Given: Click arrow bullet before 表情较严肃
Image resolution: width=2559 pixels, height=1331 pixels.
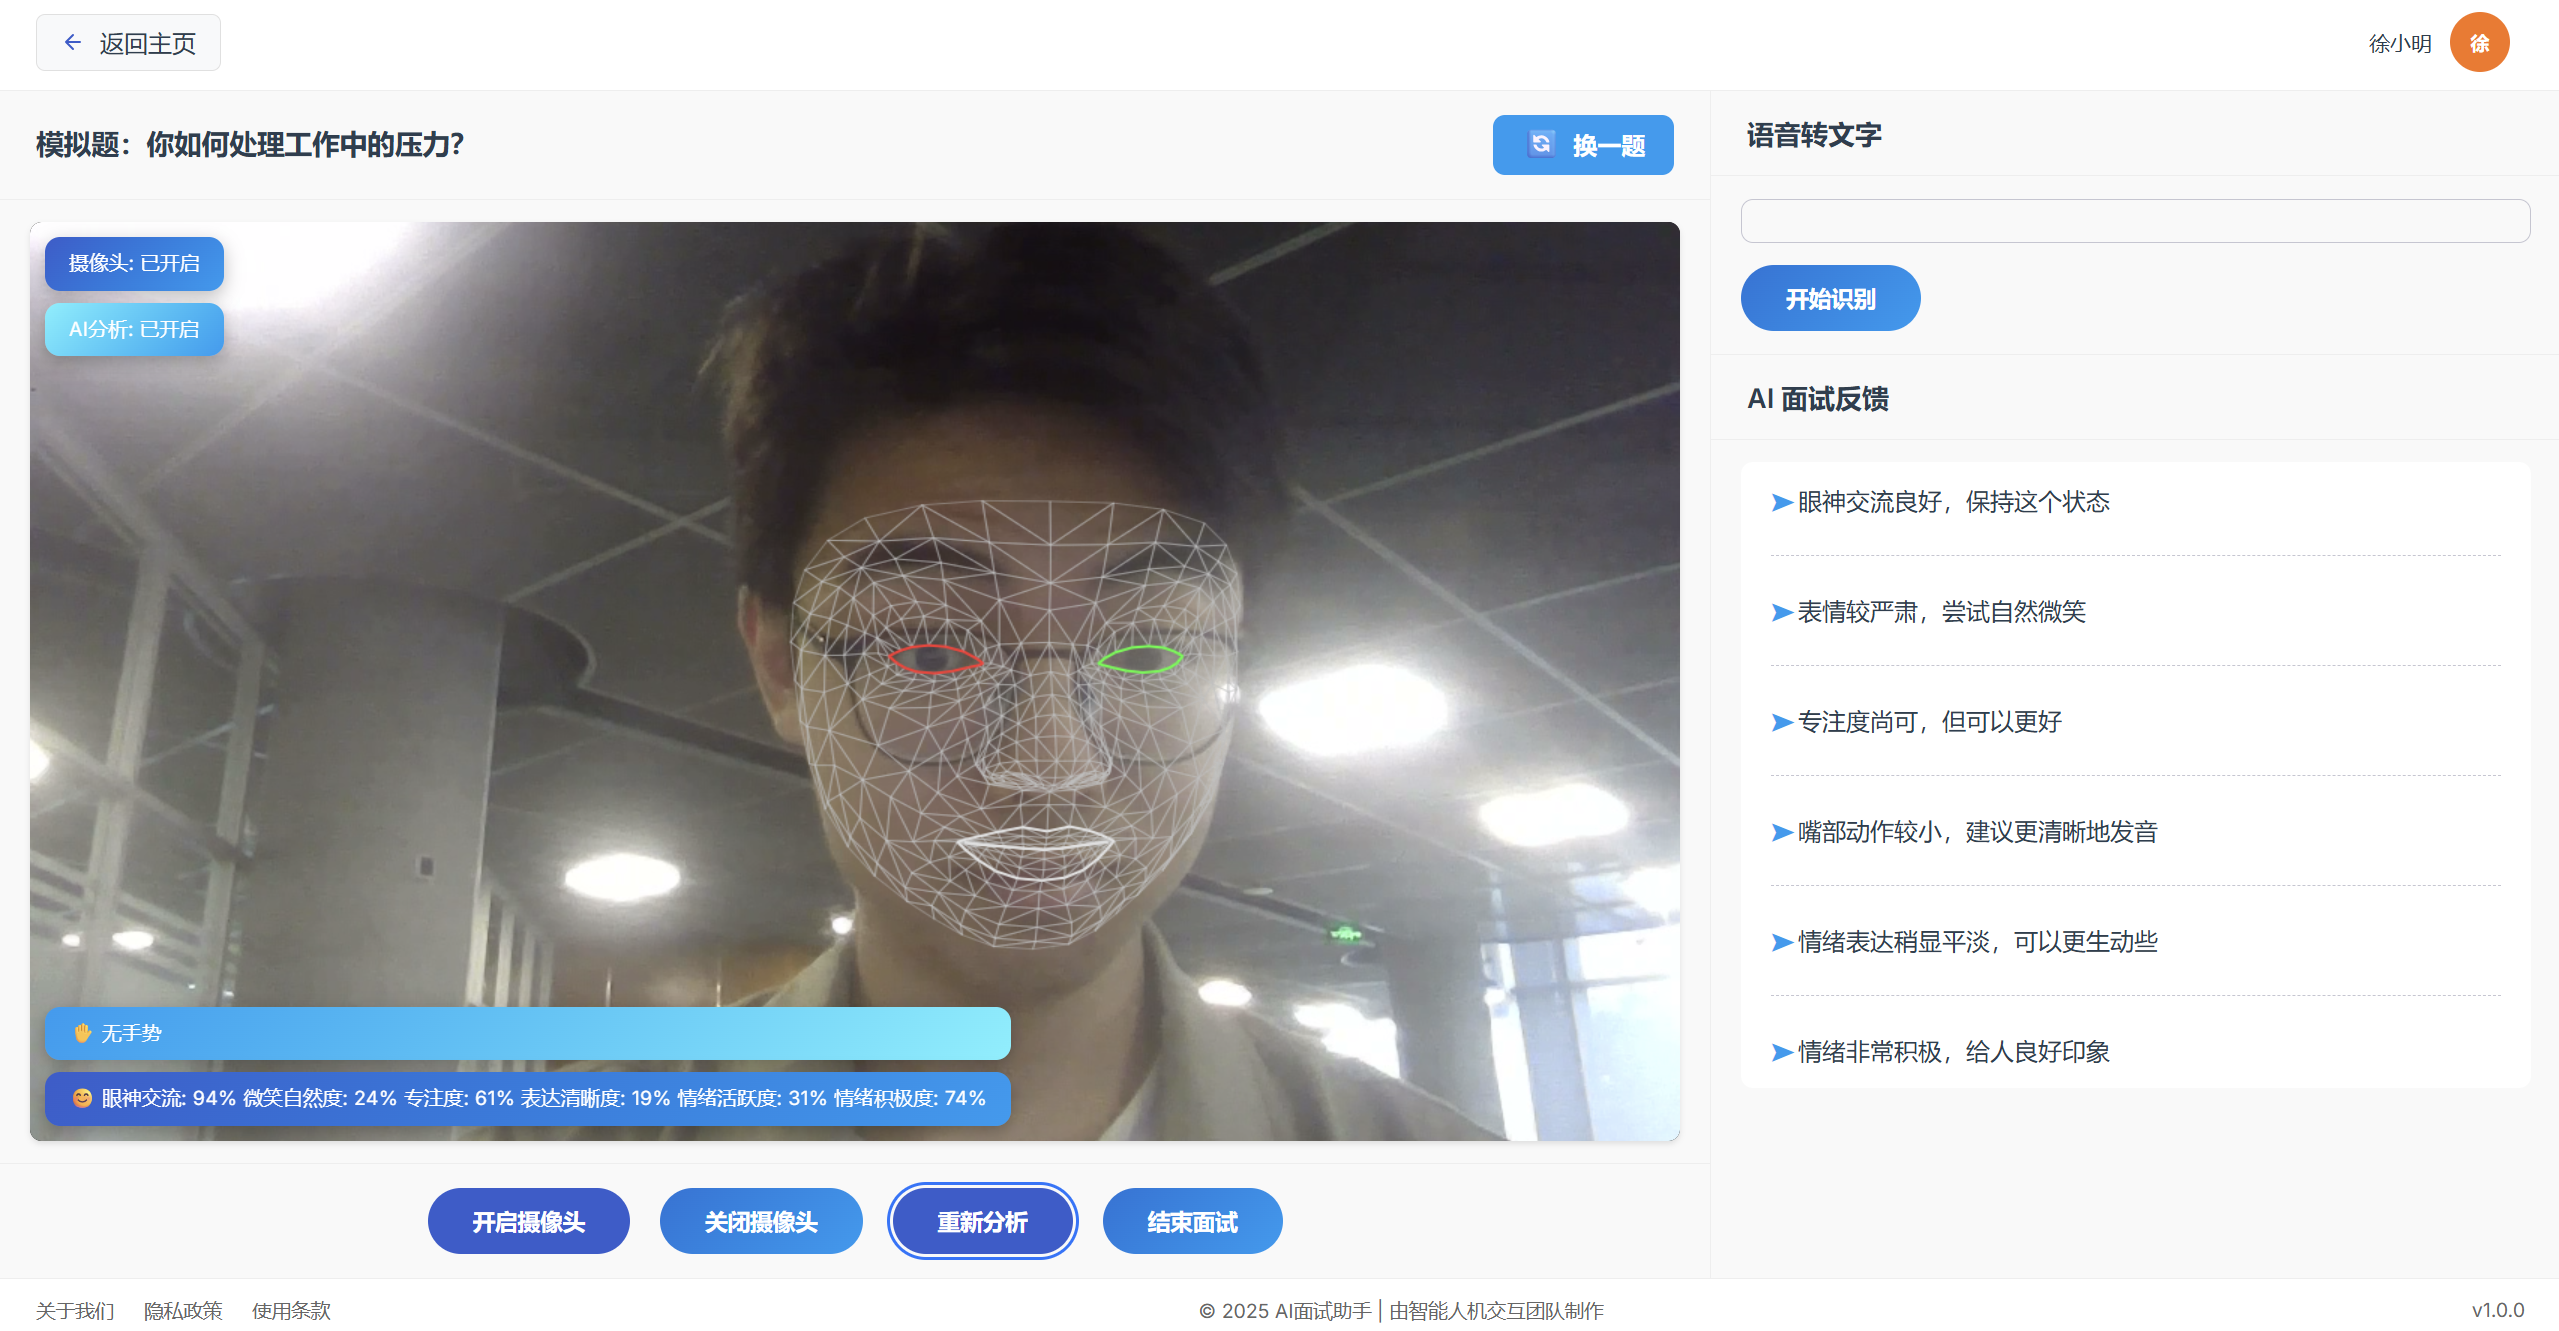Looking at the screenshot, I should point(1781,612).
